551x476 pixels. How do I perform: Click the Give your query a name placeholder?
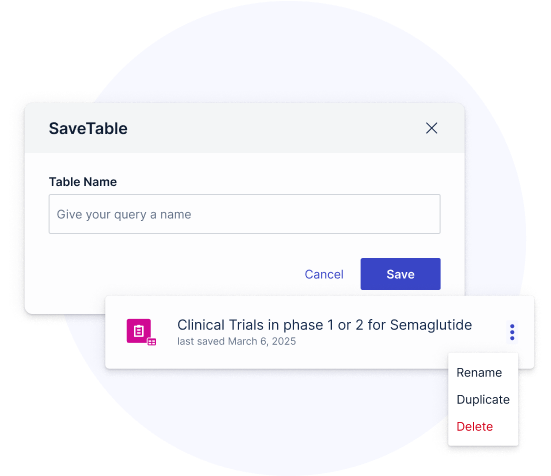[124, 214]
